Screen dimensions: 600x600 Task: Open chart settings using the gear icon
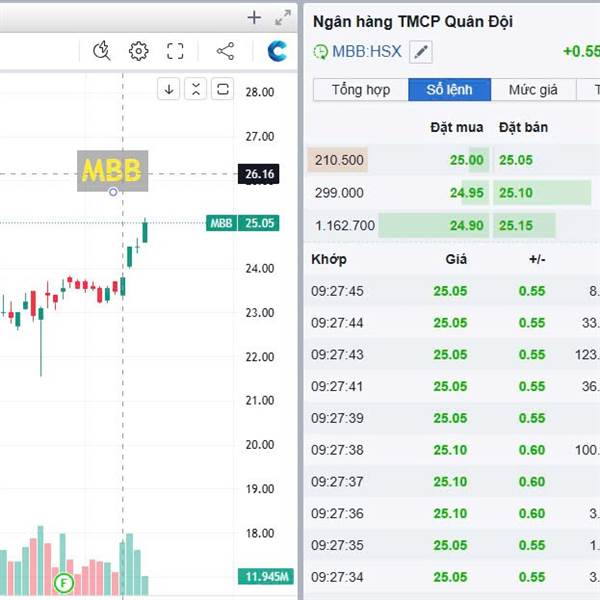click(x=139, y=51)
